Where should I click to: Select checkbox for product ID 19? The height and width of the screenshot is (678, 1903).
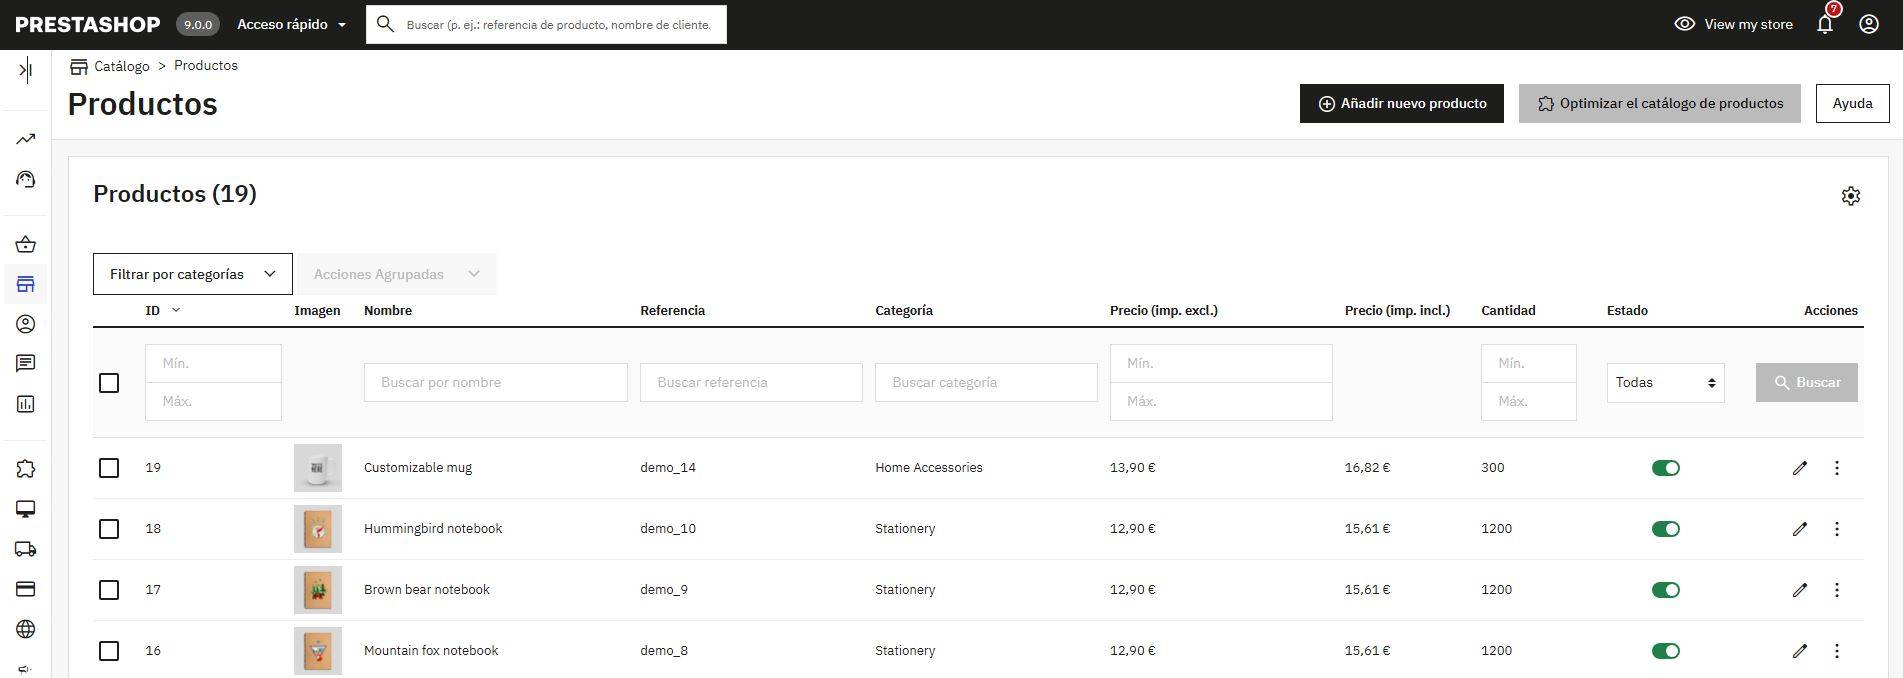click(x=109, y=468)
